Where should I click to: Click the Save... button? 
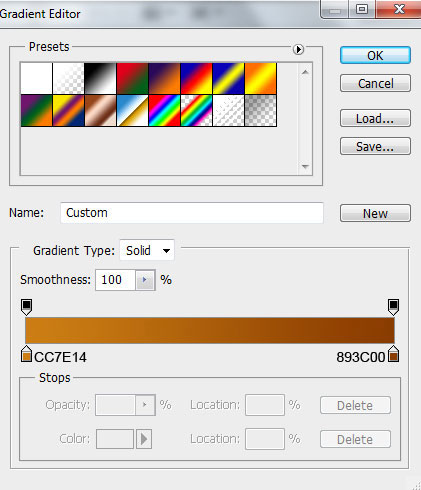click(375, 146)
